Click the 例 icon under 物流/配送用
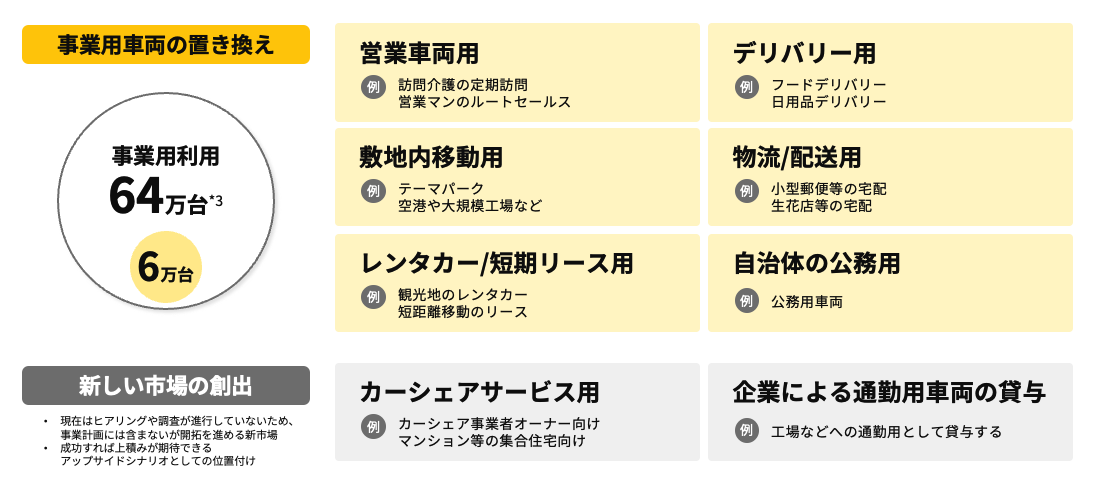 click(x=746, y=191)
